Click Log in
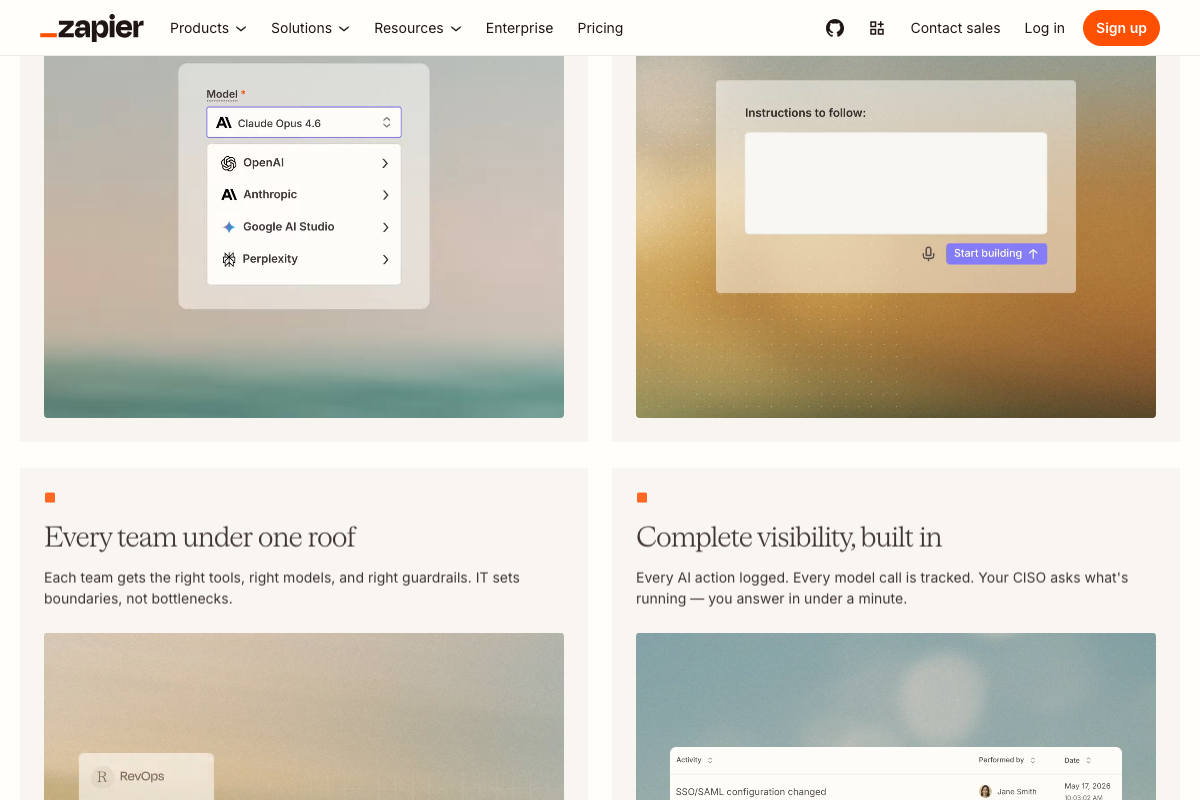This screenshot has height=800, width=1200. pyautogui.click(x=1044, y=28)
